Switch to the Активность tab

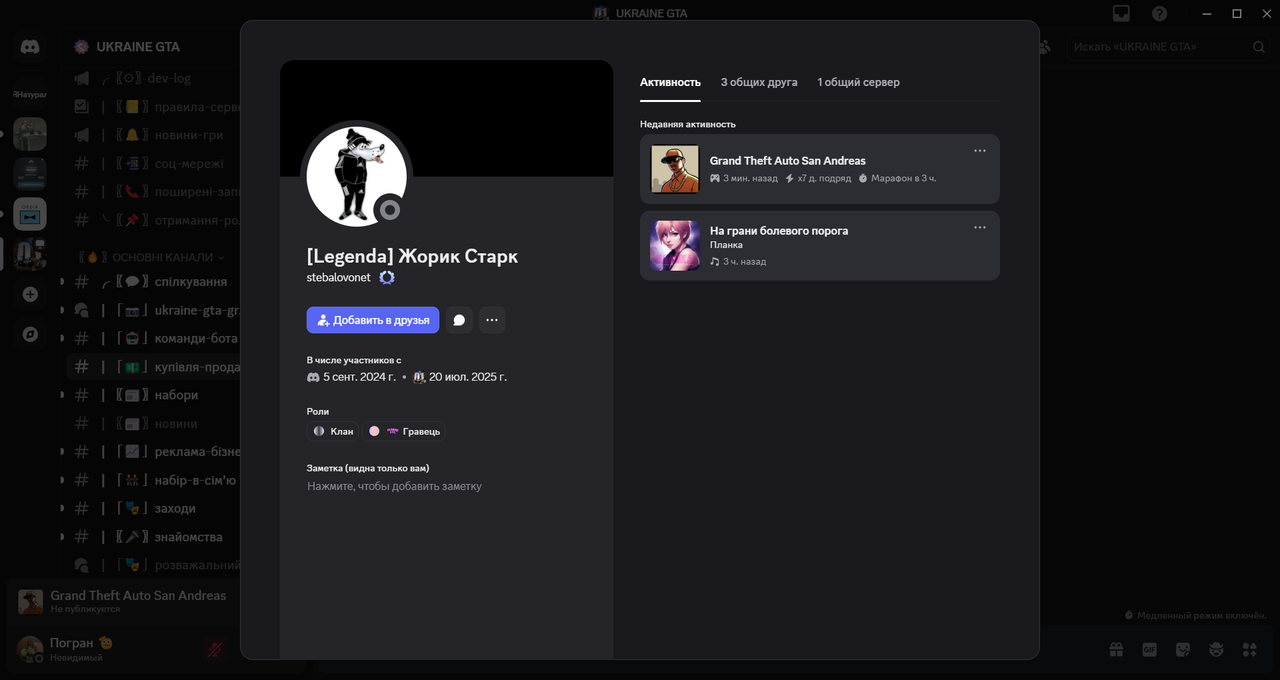[x=670, y=82]
